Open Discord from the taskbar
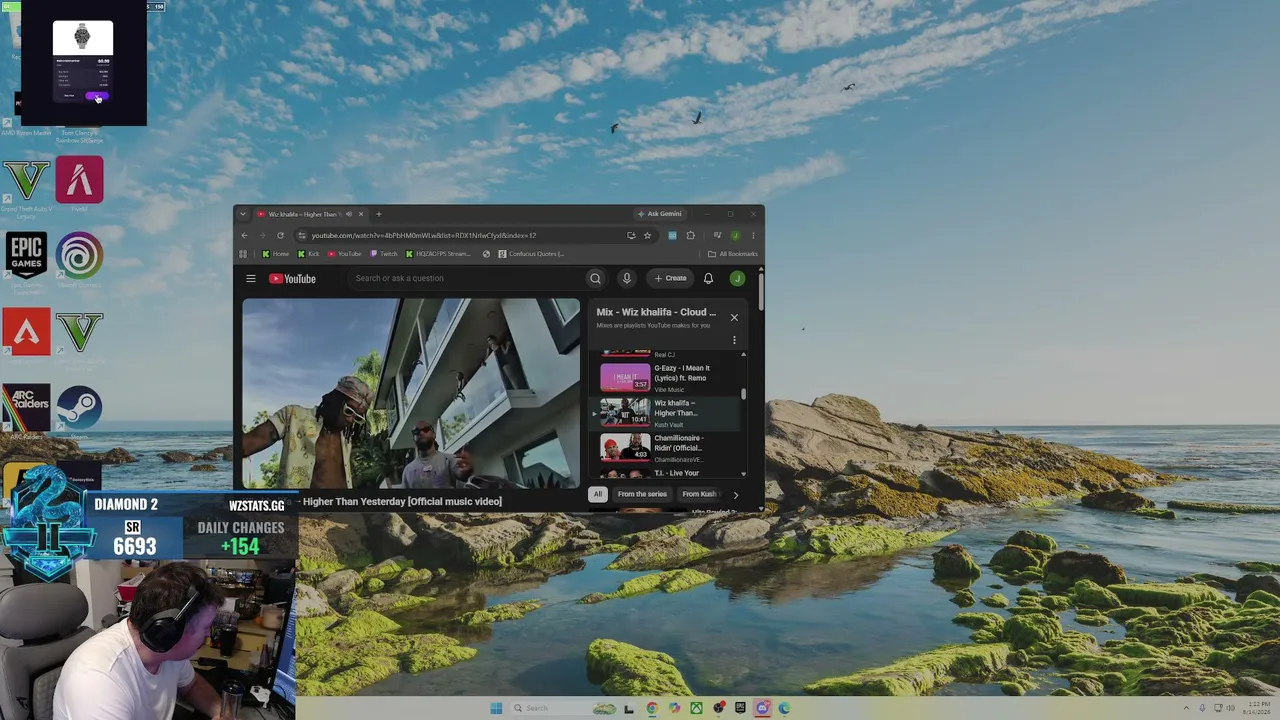The height and width of the screenshot is (720, 1280). (x=762, y=708)
